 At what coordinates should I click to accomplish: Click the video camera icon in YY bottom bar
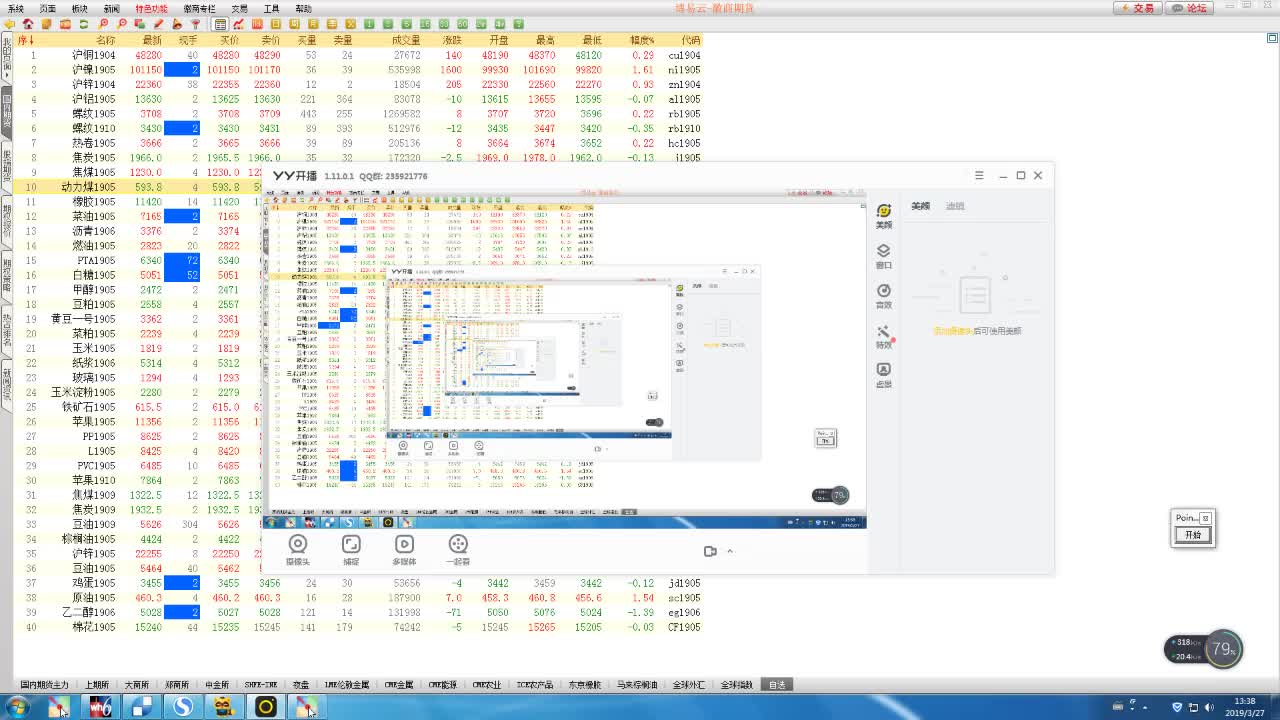(x=710, y=551)
